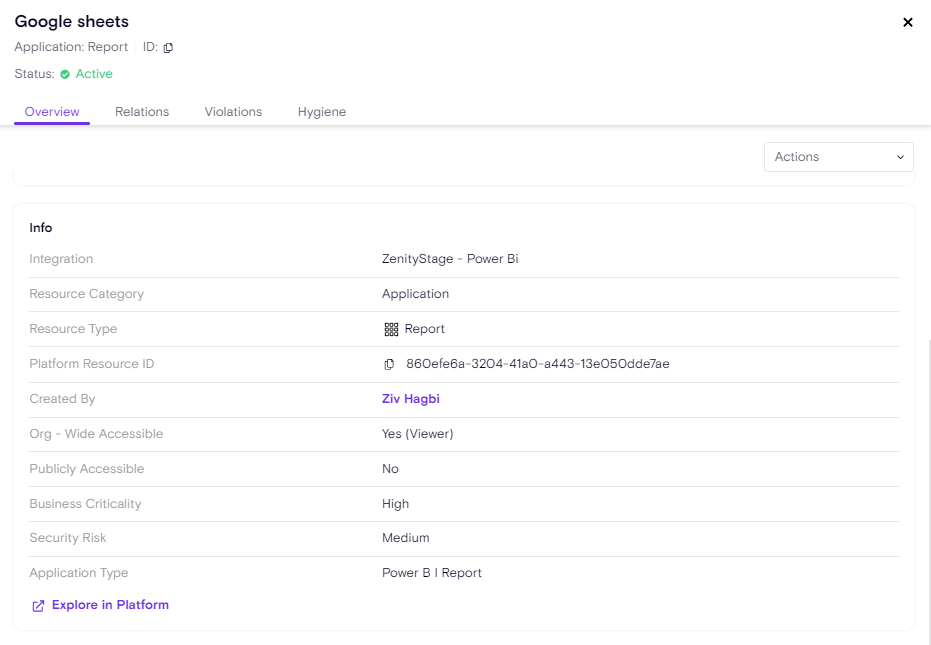Open the Ziv Hagbi creator link
Screen dimensions: 931x645
pyautogui.click(x=410, y=399)
